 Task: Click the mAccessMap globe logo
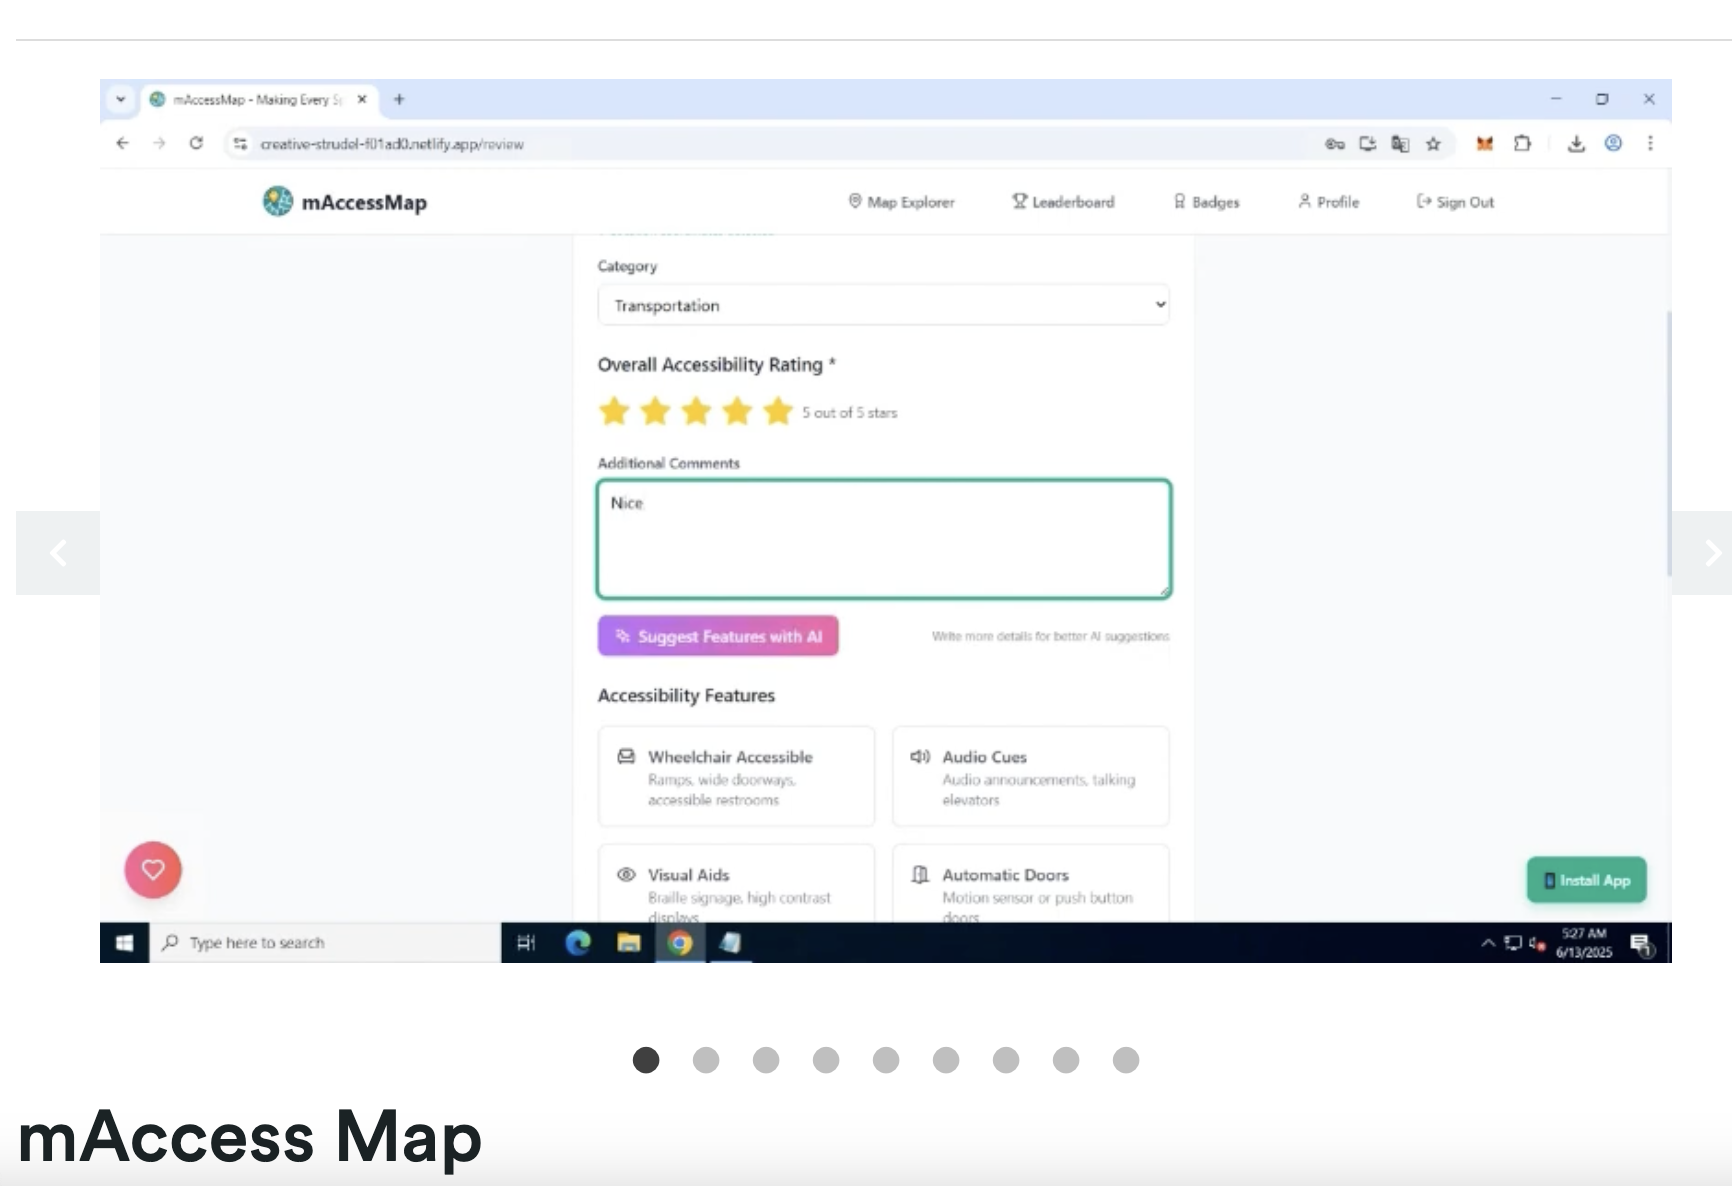coord(278,202)
